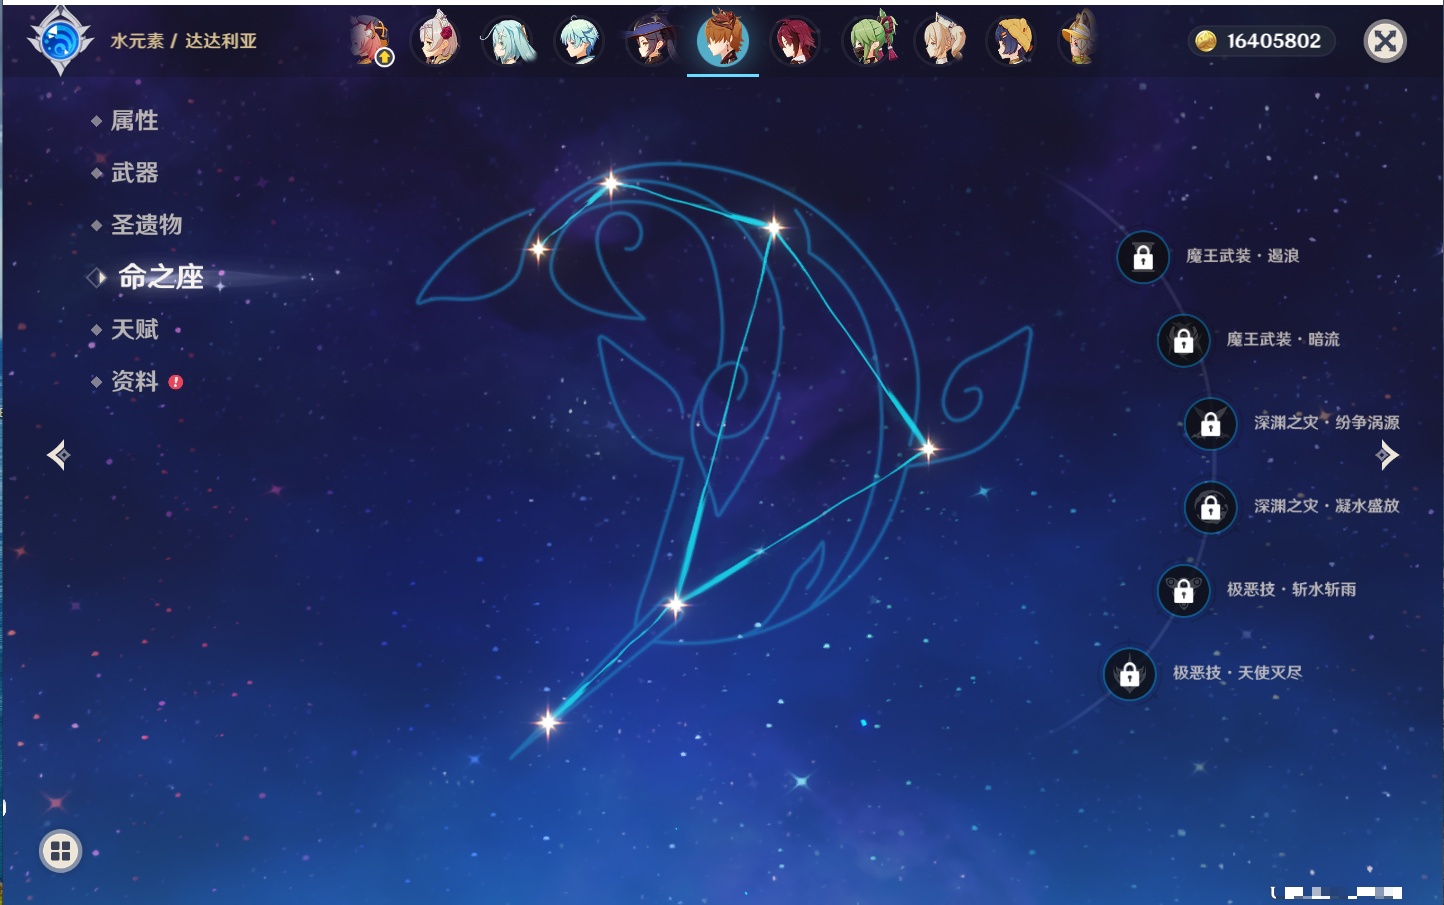This screenshot has height=905, width=1444.
Task: Click the Mora coin icon
Action: click(1206, 41)
